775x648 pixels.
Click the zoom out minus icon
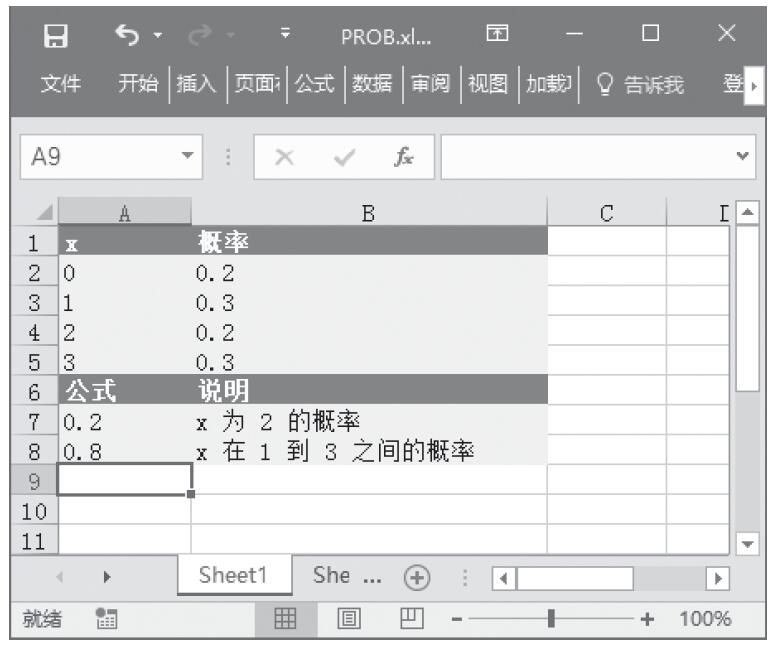click(457, 620)
